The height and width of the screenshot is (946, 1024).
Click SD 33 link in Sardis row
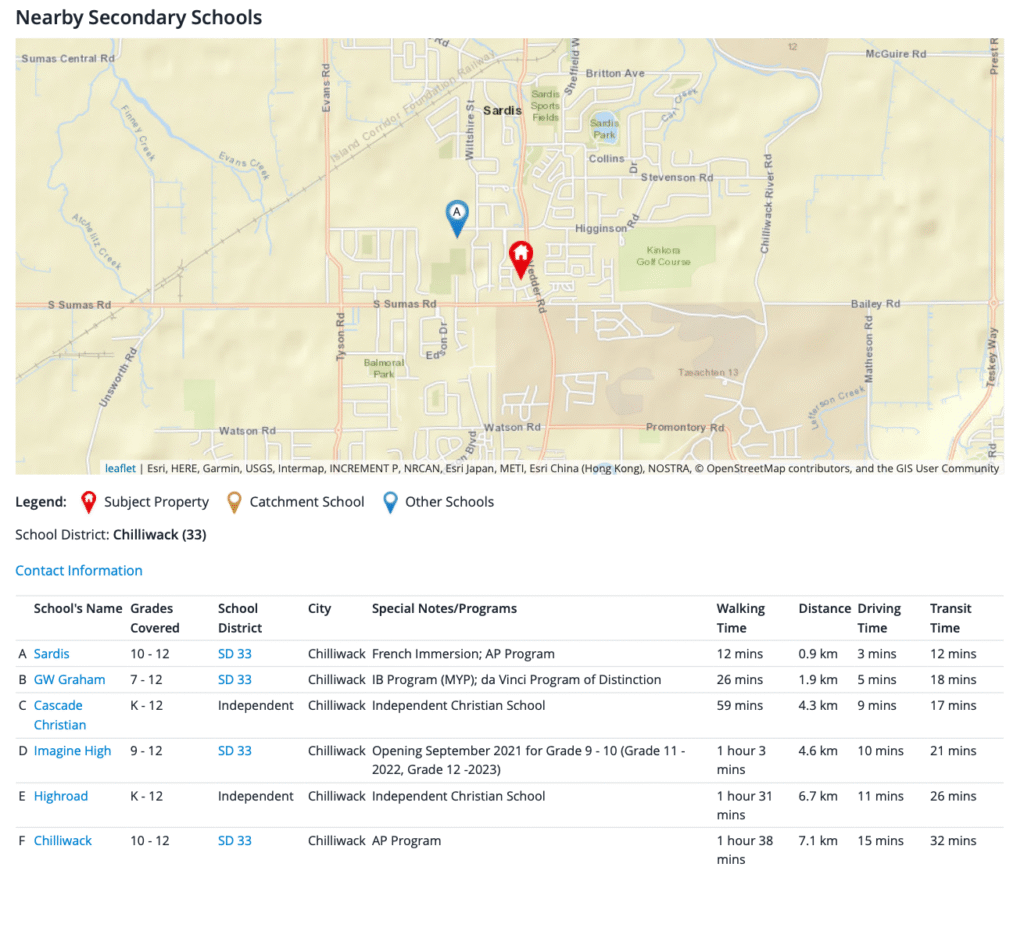[x=235, y=654]
